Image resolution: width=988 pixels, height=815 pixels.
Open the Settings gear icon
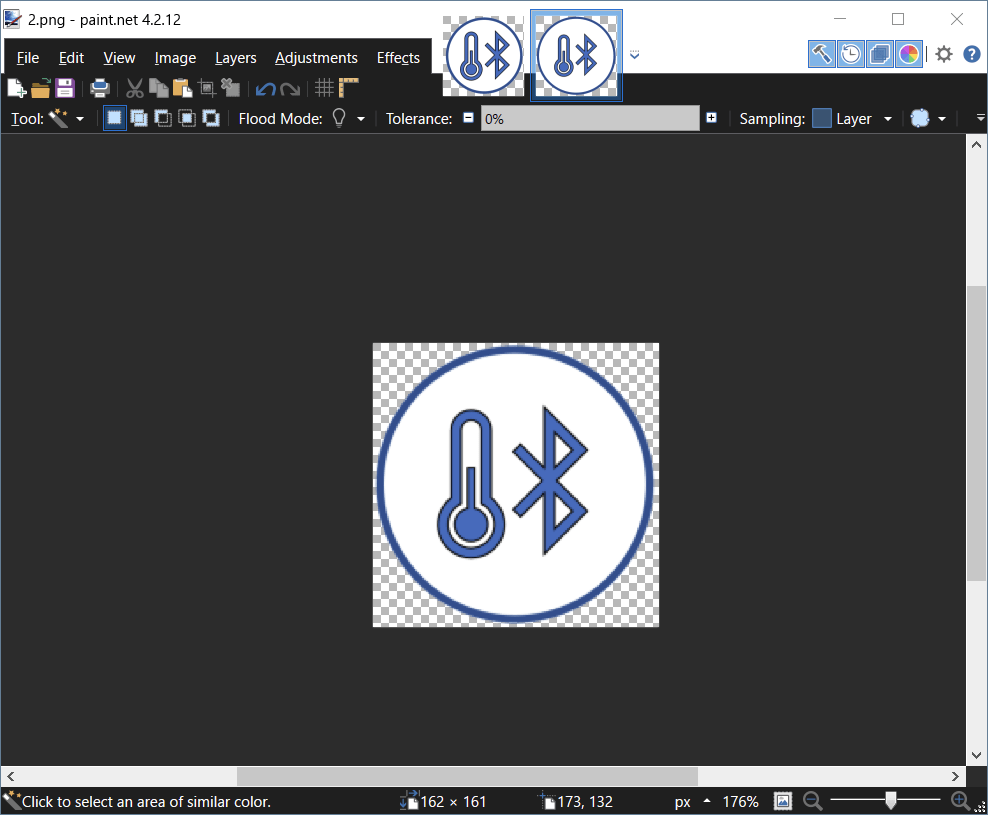pos(943,54)
